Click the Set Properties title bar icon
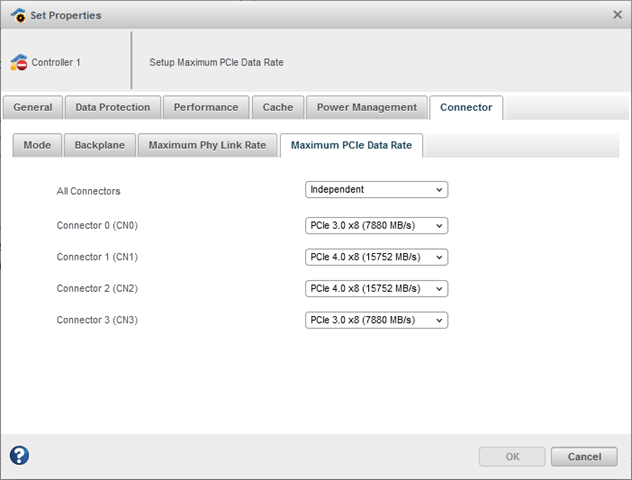The image size is (632, 480). (x=18, y=15)
